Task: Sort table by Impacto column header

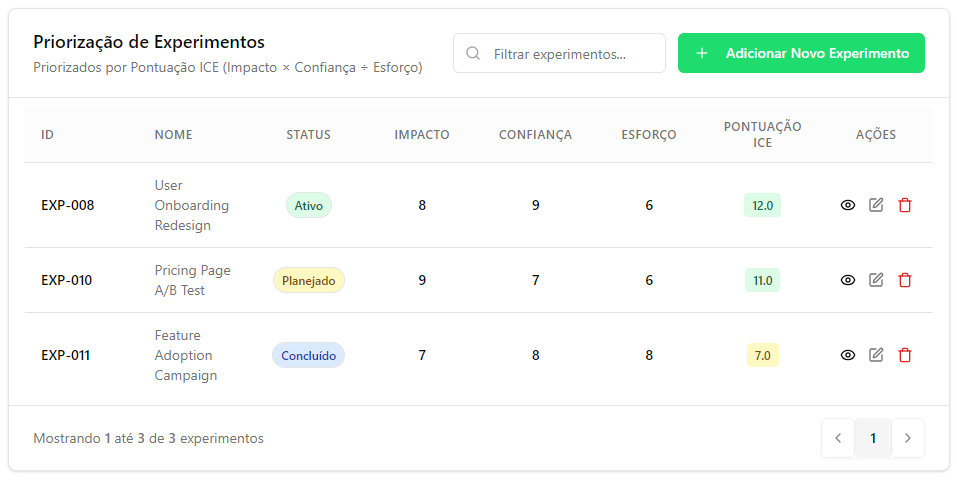Action: (422, 134)
